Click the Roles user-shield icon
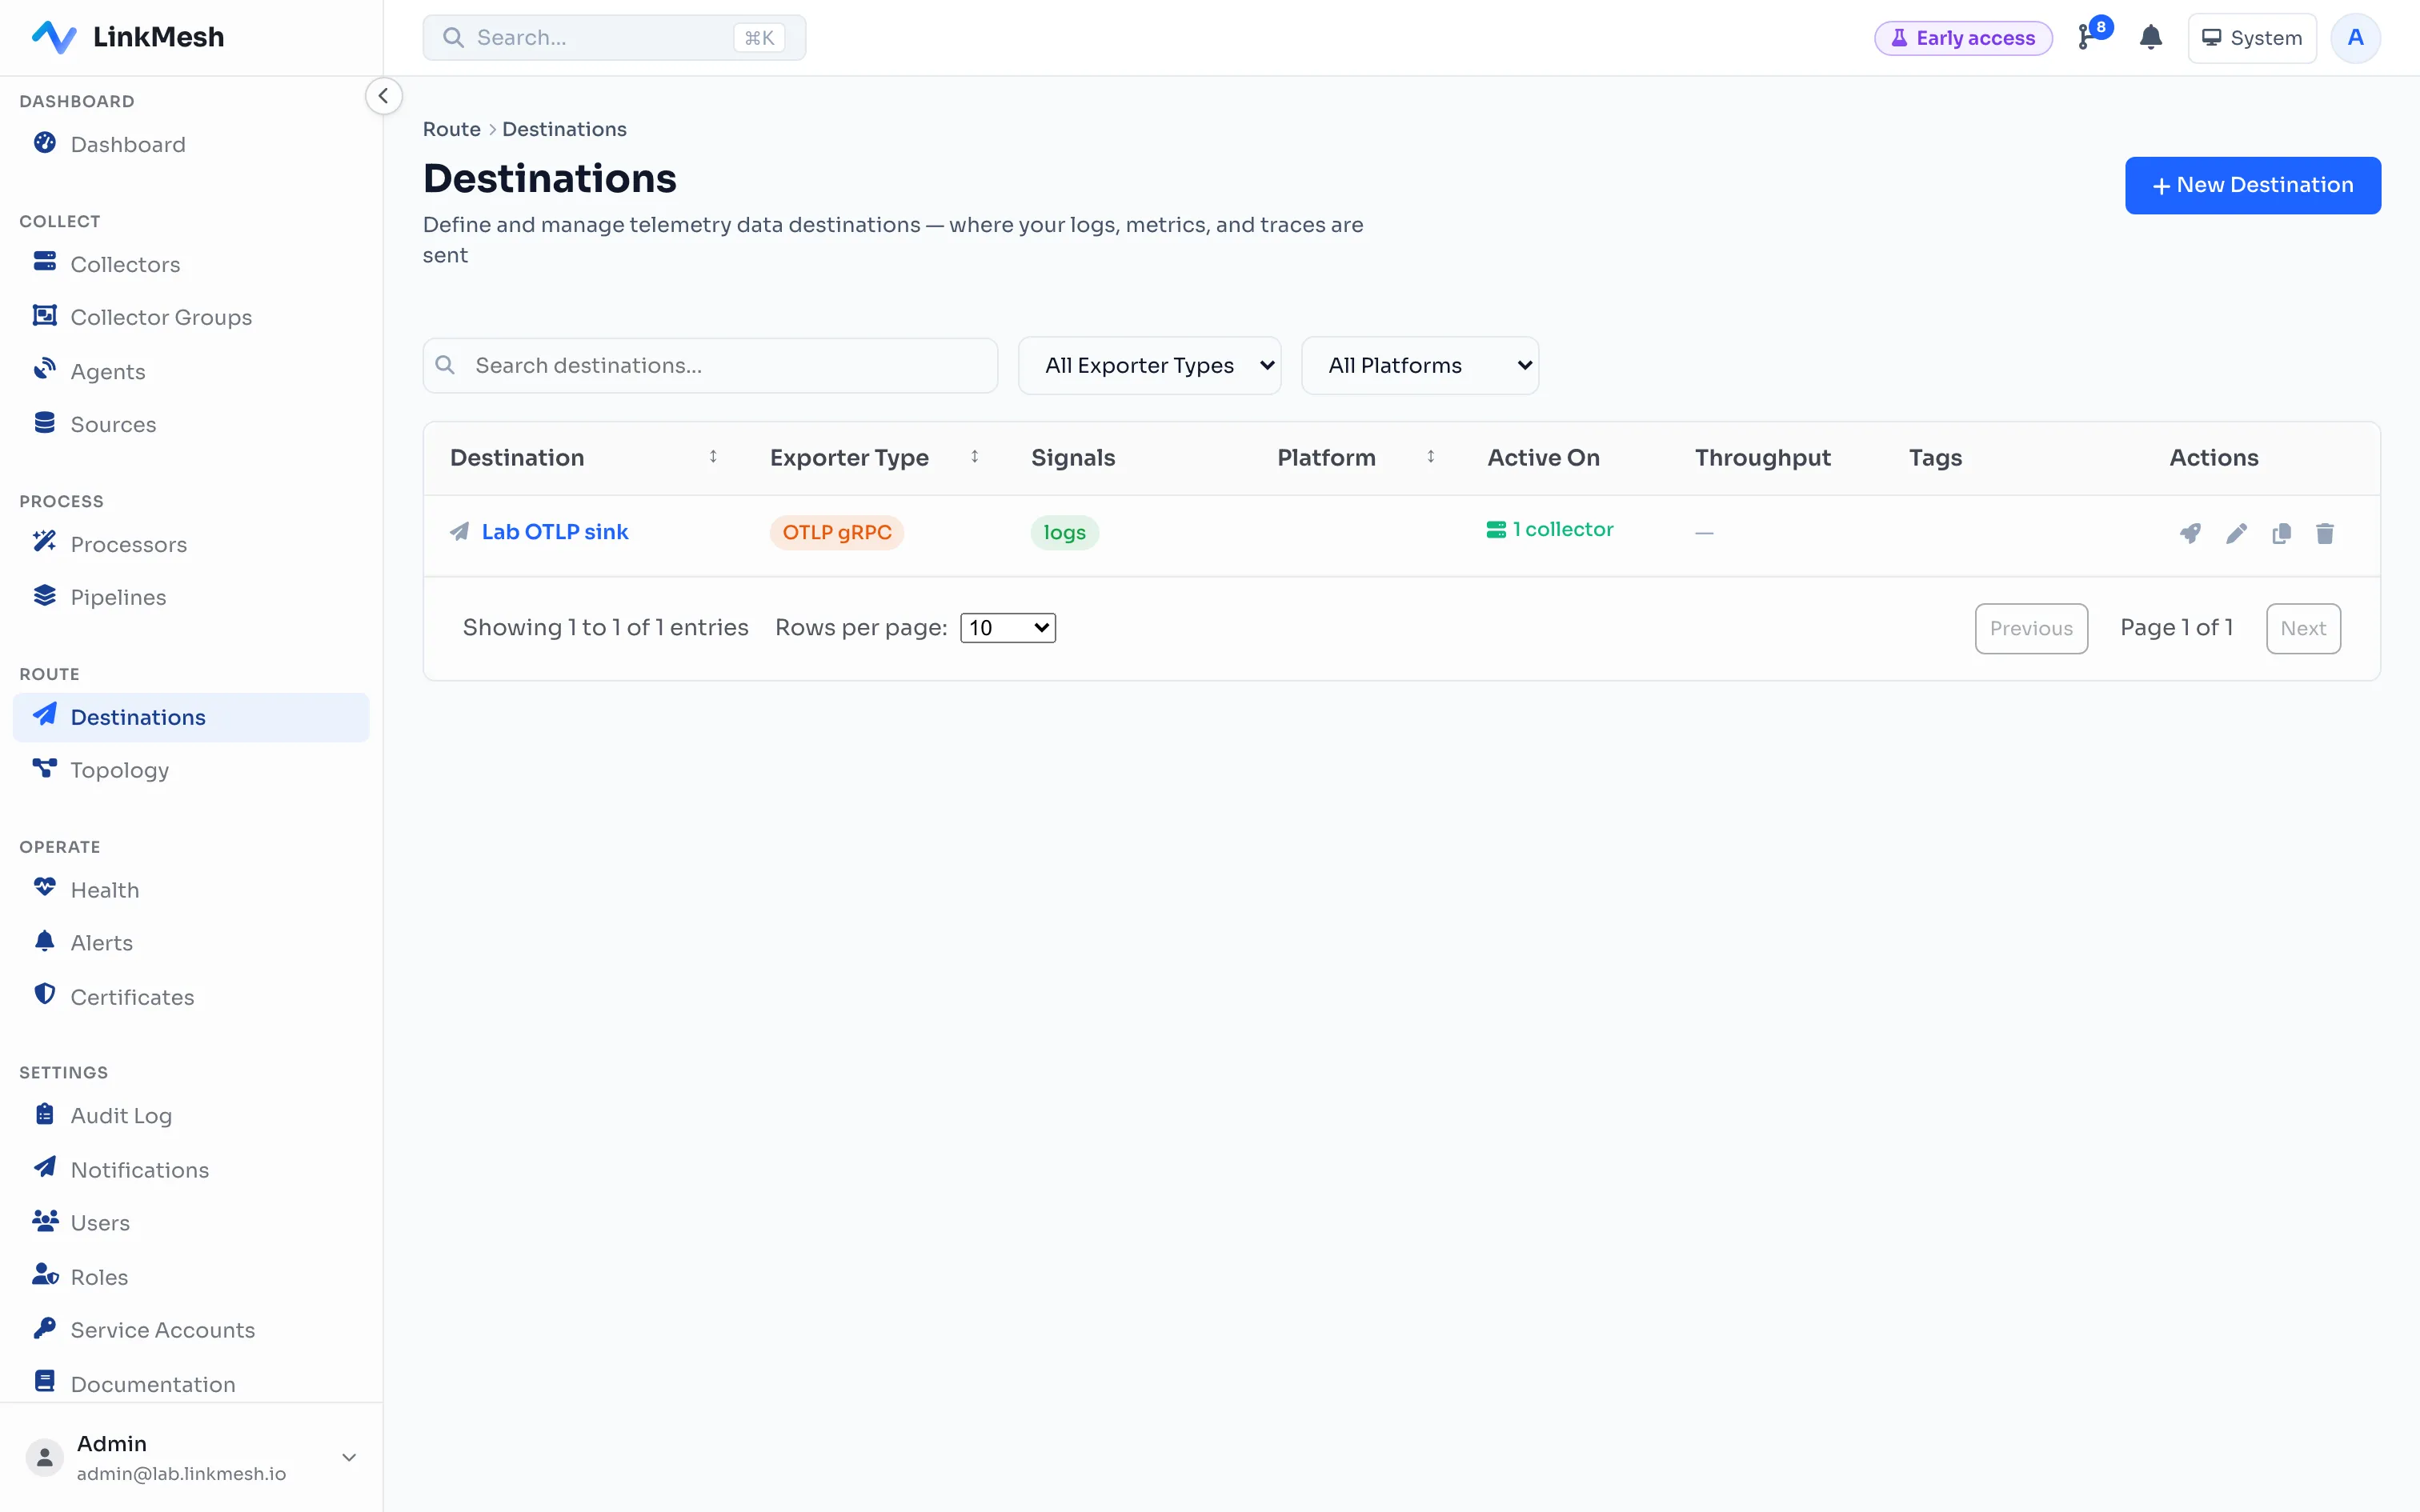Viewport: 2420px width, 1512px height. click(45, 1275)
